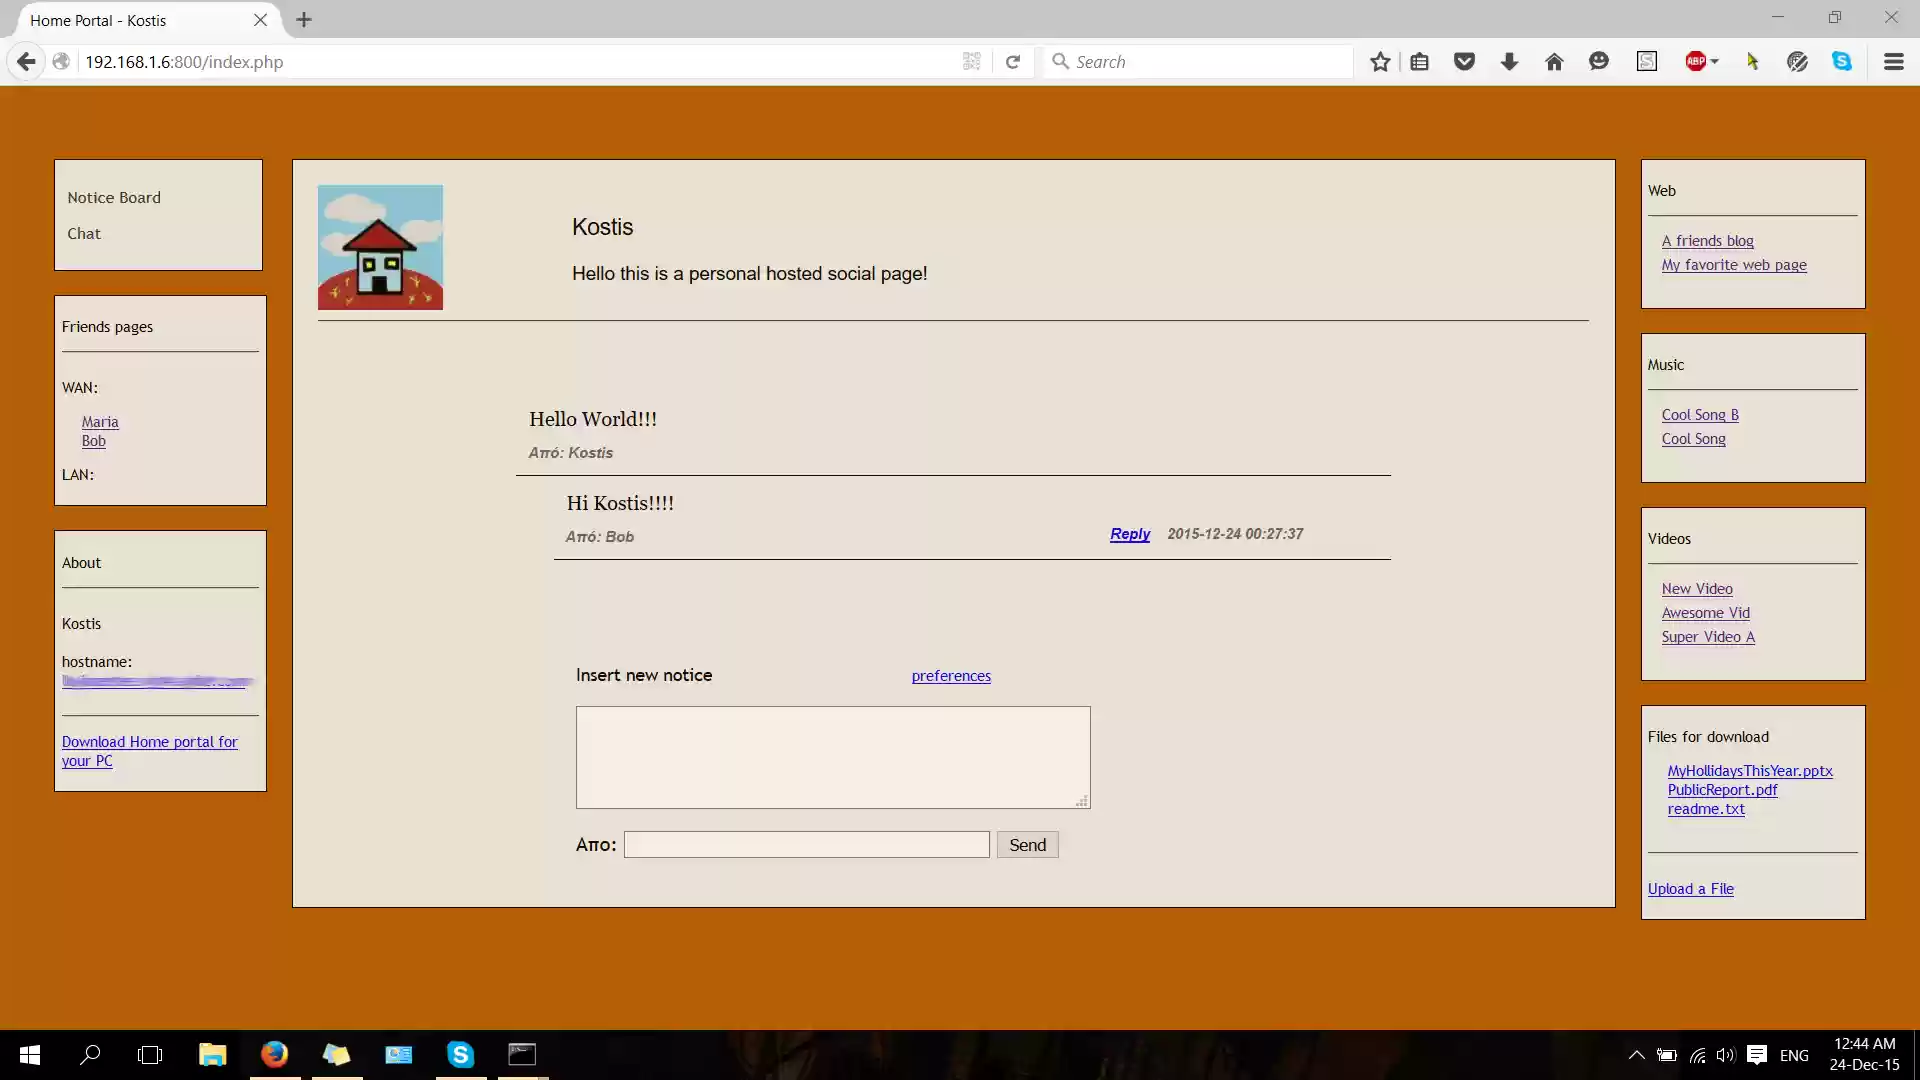
Task: Open the Reading List clipboard icon
Action: pos(1421,61)
